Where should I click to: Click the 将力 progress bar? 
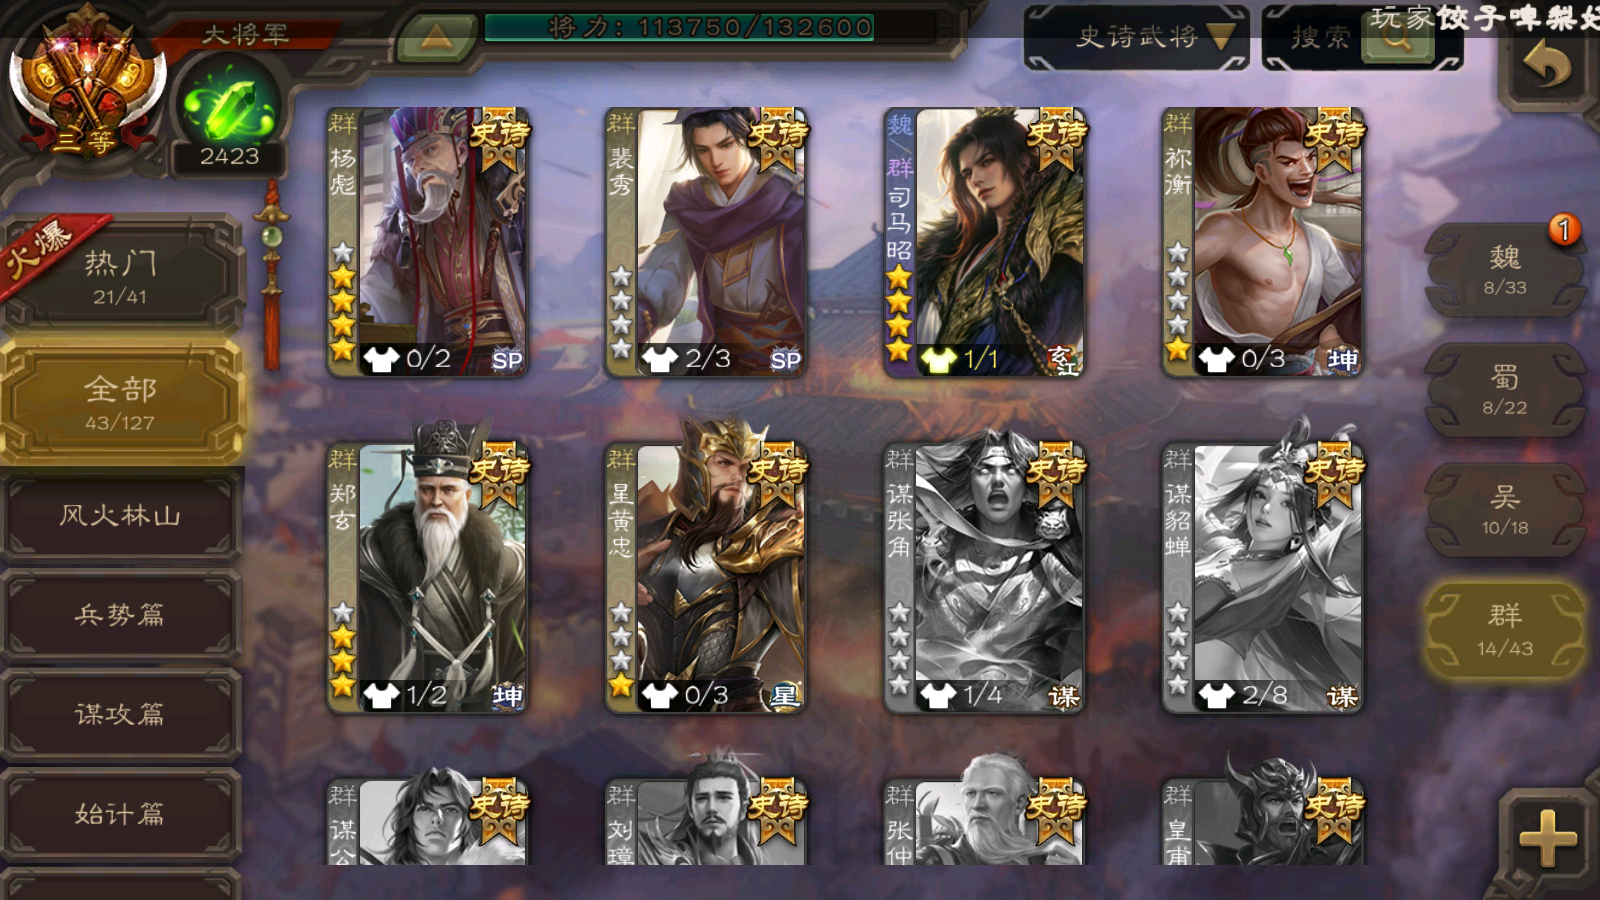tap(679, 27)
